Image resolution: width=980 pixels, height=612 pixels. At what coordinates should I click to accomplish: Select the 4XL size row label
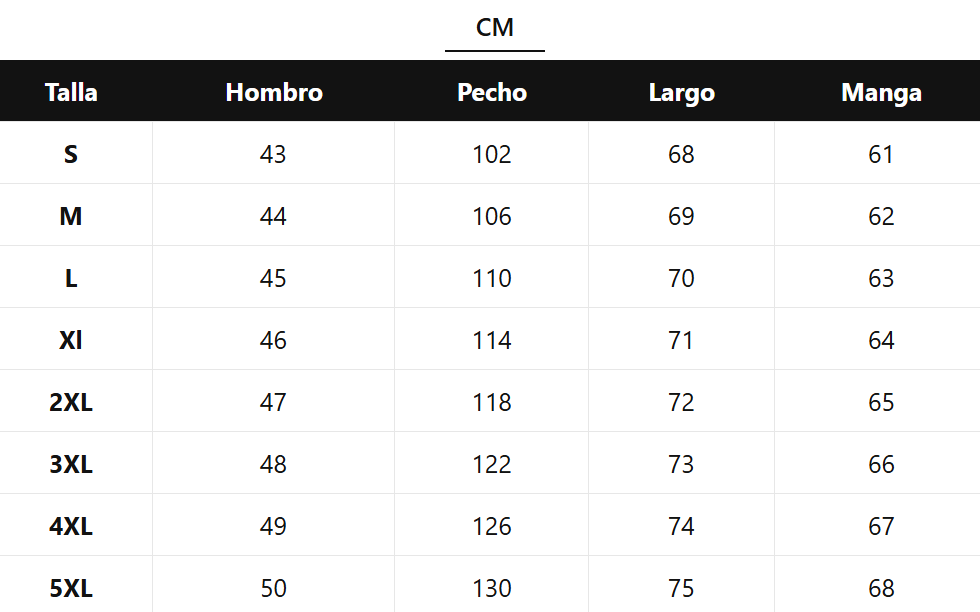point(71,527)
